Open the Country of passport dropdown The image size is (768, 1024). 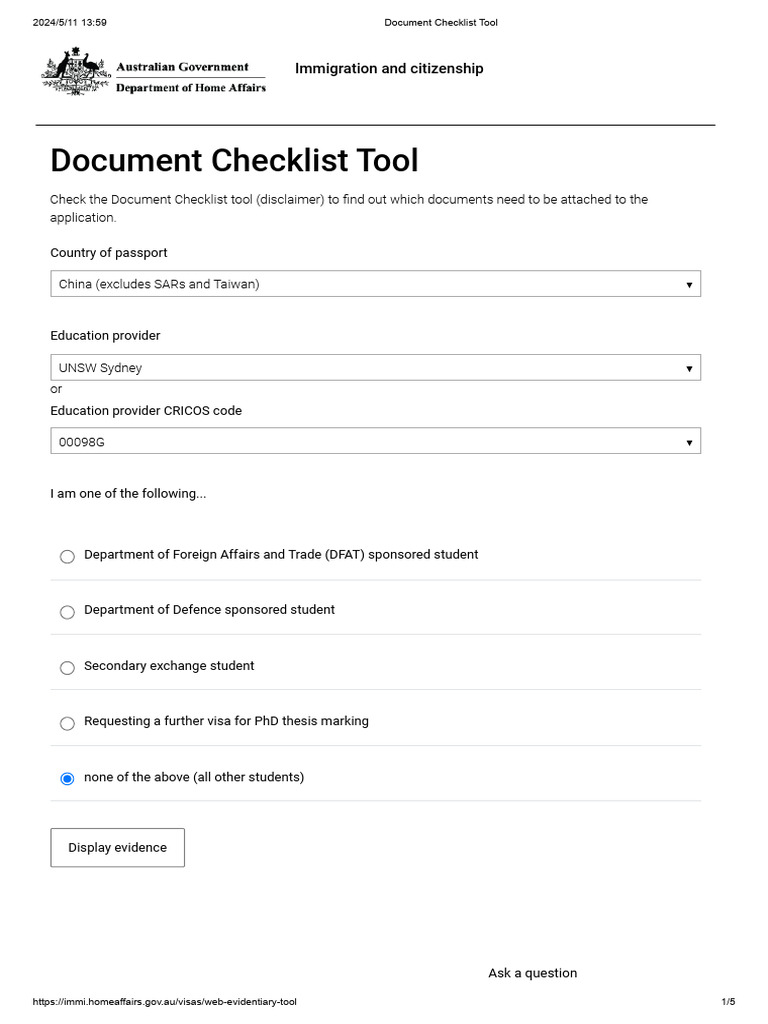[x=375, y=284]
